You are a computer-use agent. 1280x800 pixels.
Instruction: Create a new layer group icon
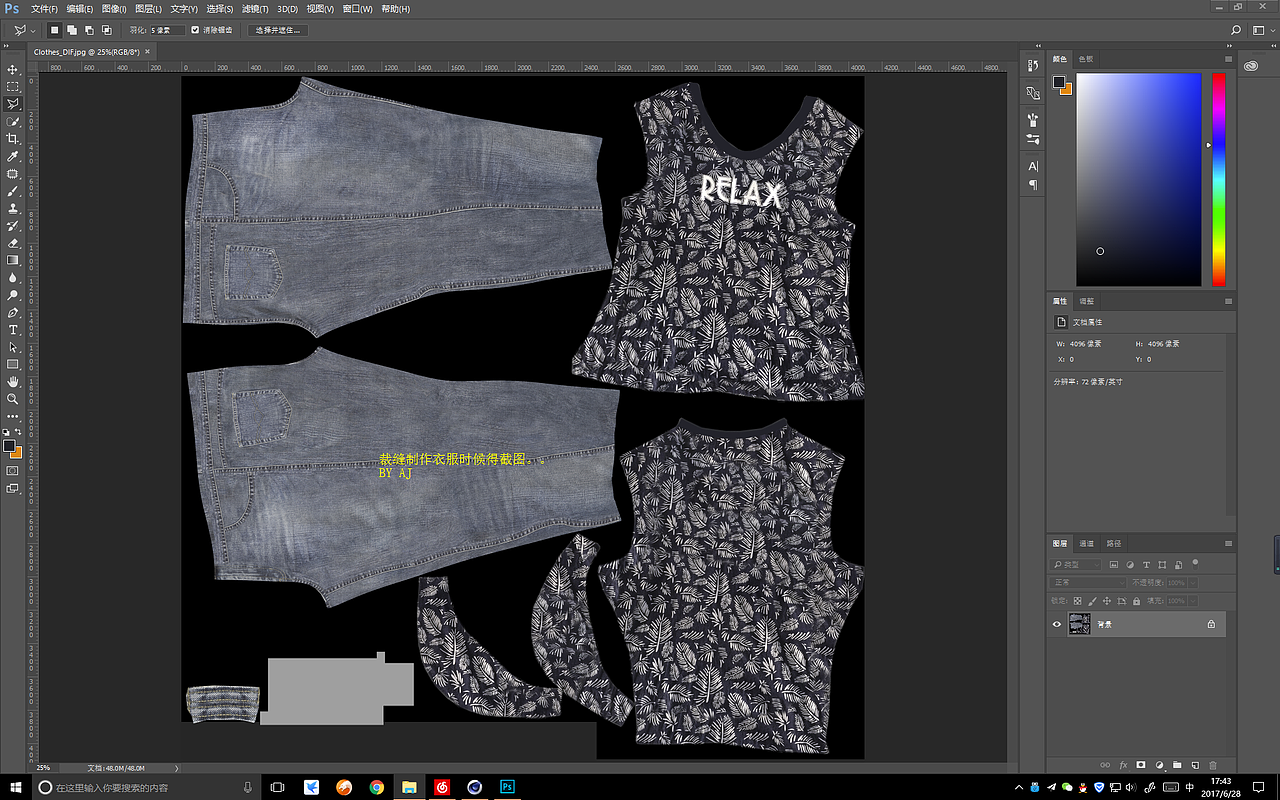point(1177,765)
